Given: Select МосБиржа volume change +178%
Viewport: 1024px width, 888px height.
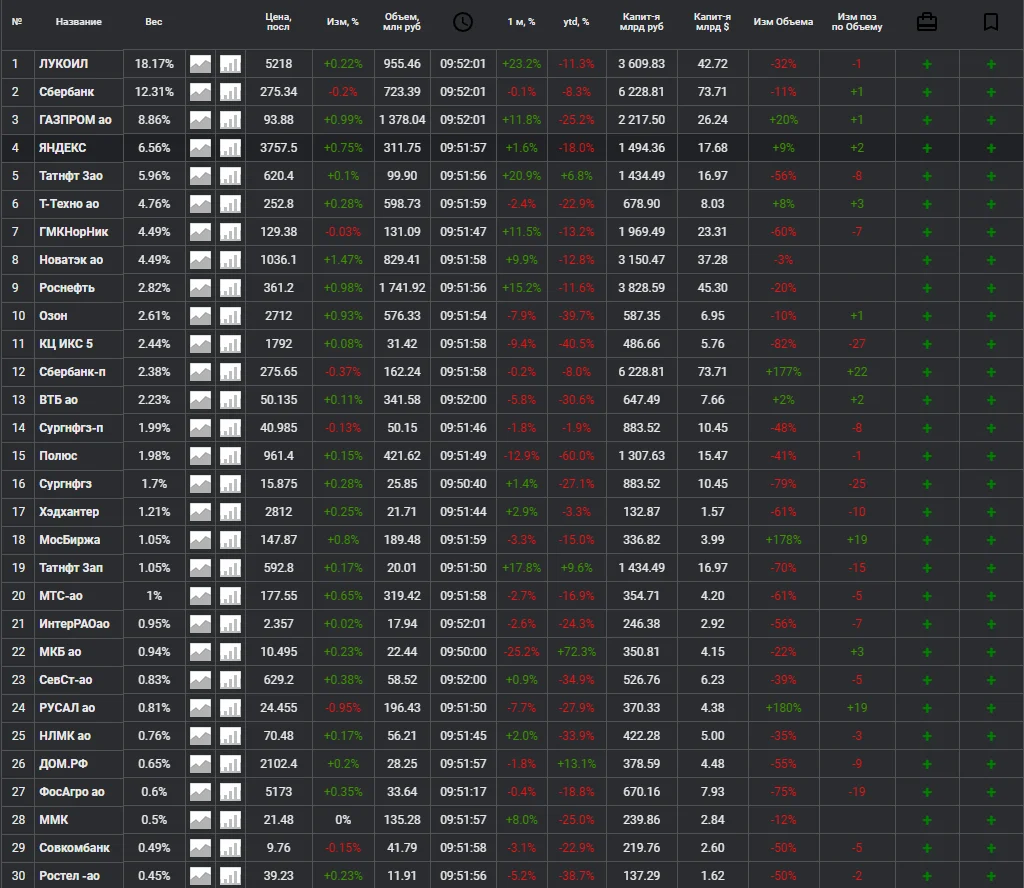Looking at the screenshot, I should click(x=783, y=540).
